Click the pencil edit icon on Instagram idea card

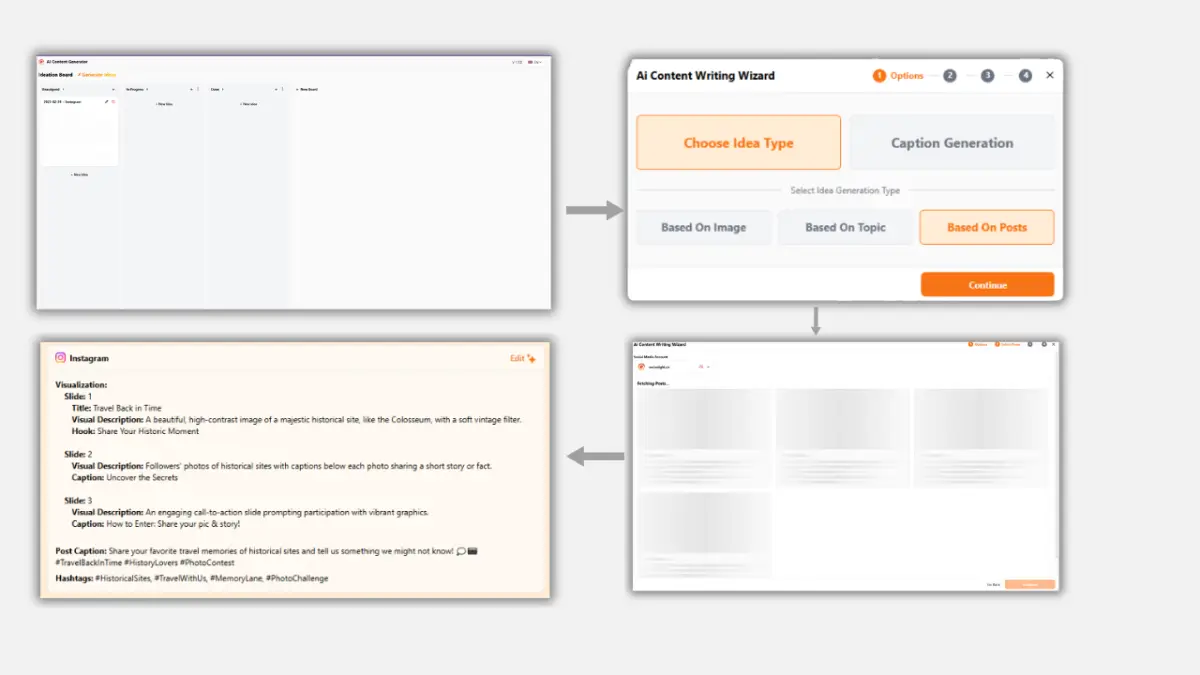(106, 101)
